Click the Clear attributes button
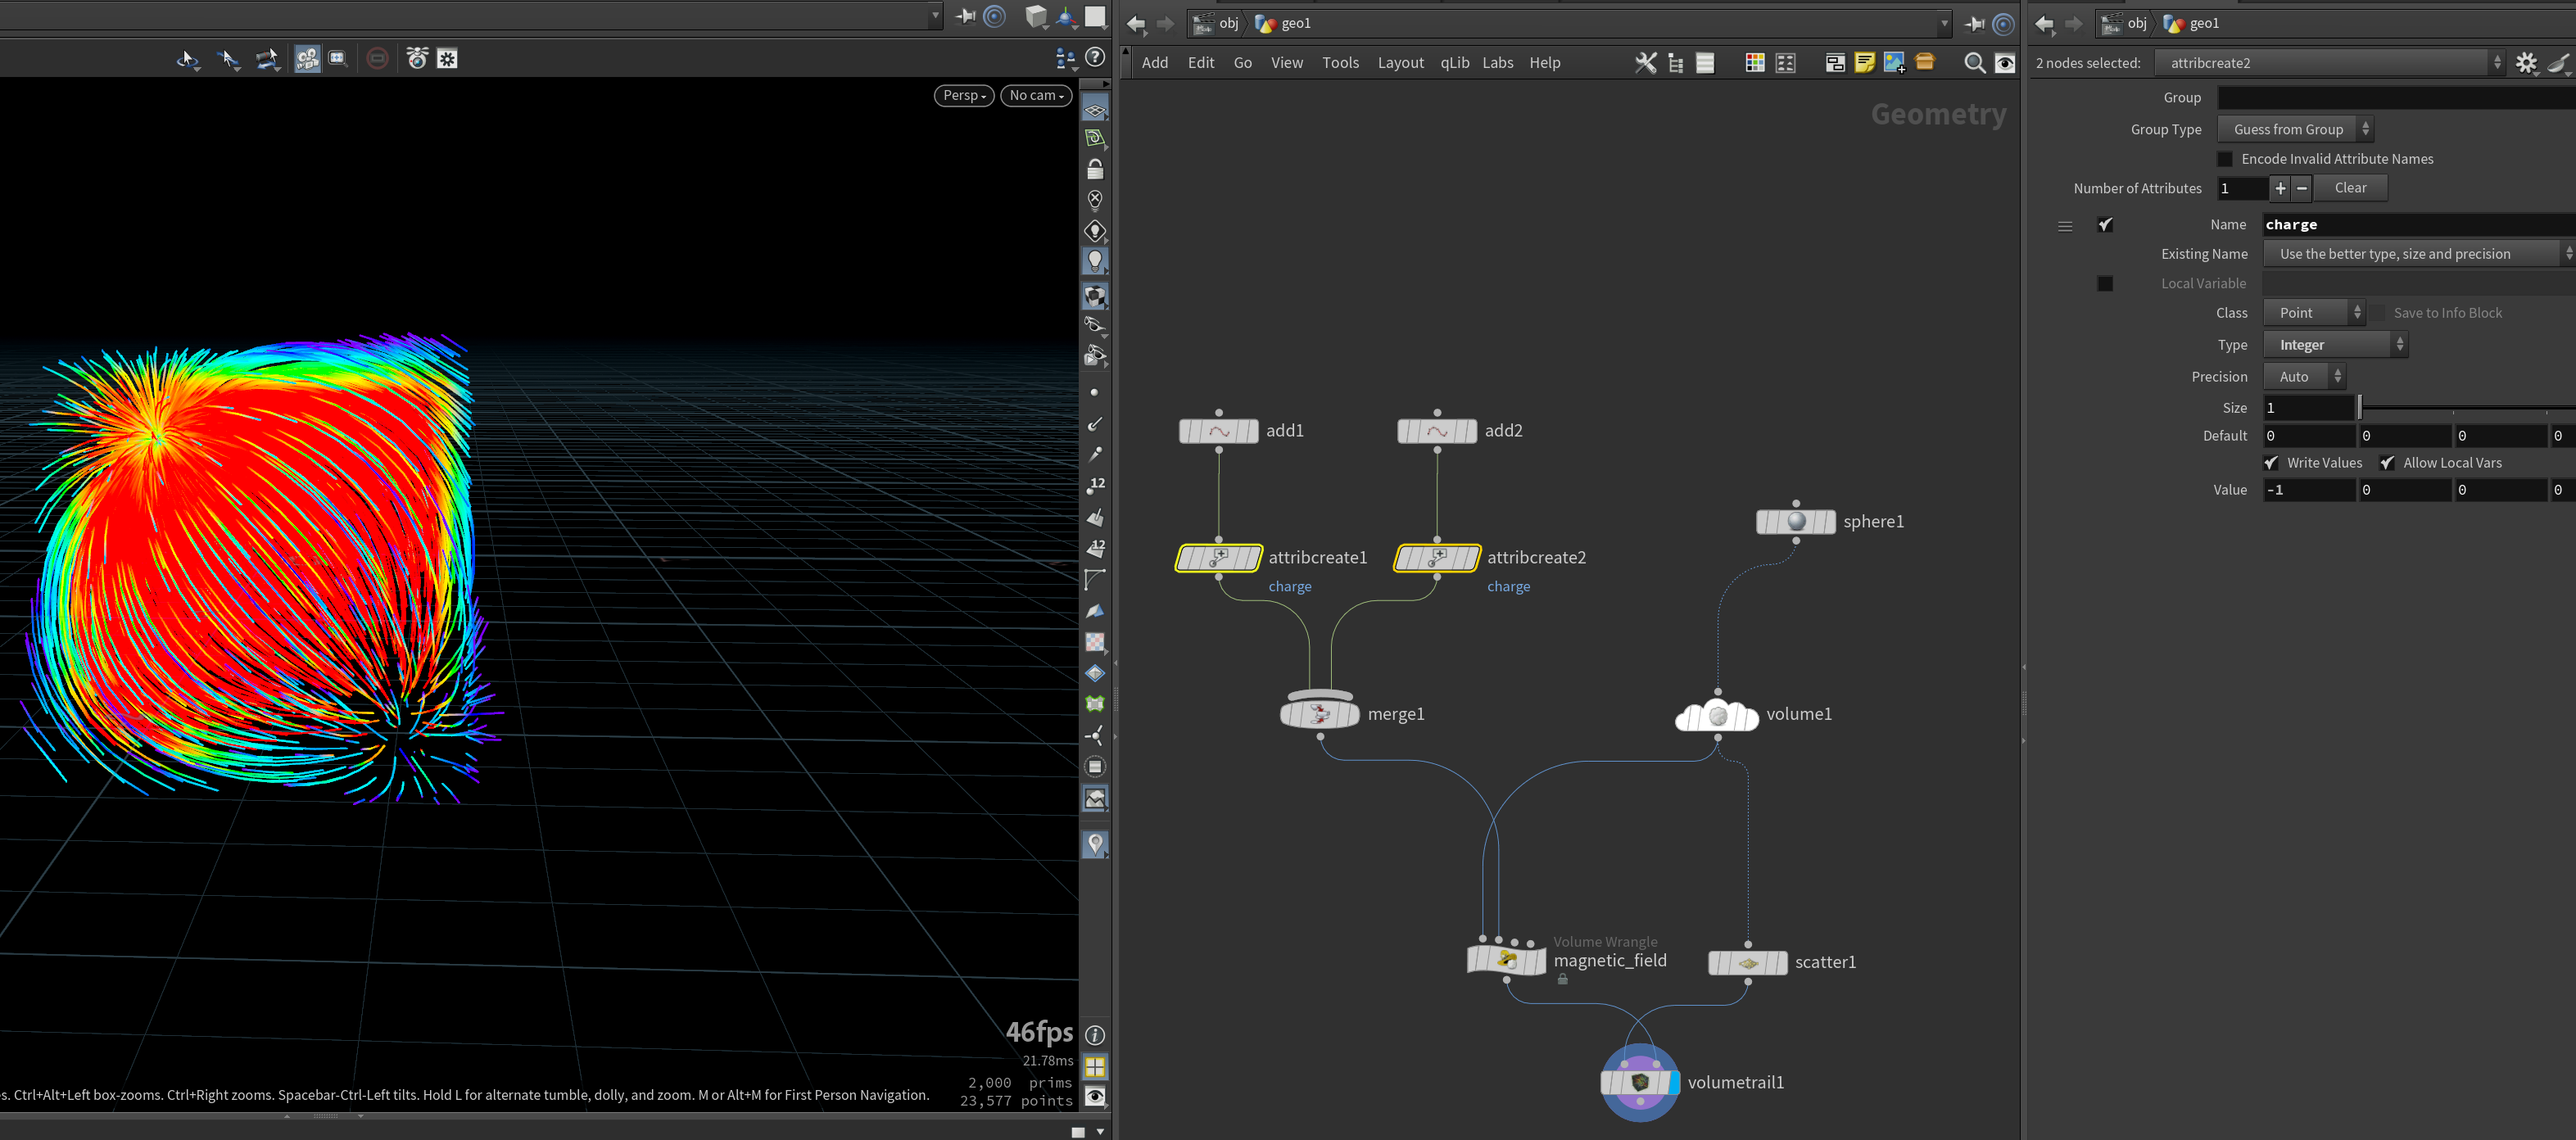 click(x=2350, y=188)
